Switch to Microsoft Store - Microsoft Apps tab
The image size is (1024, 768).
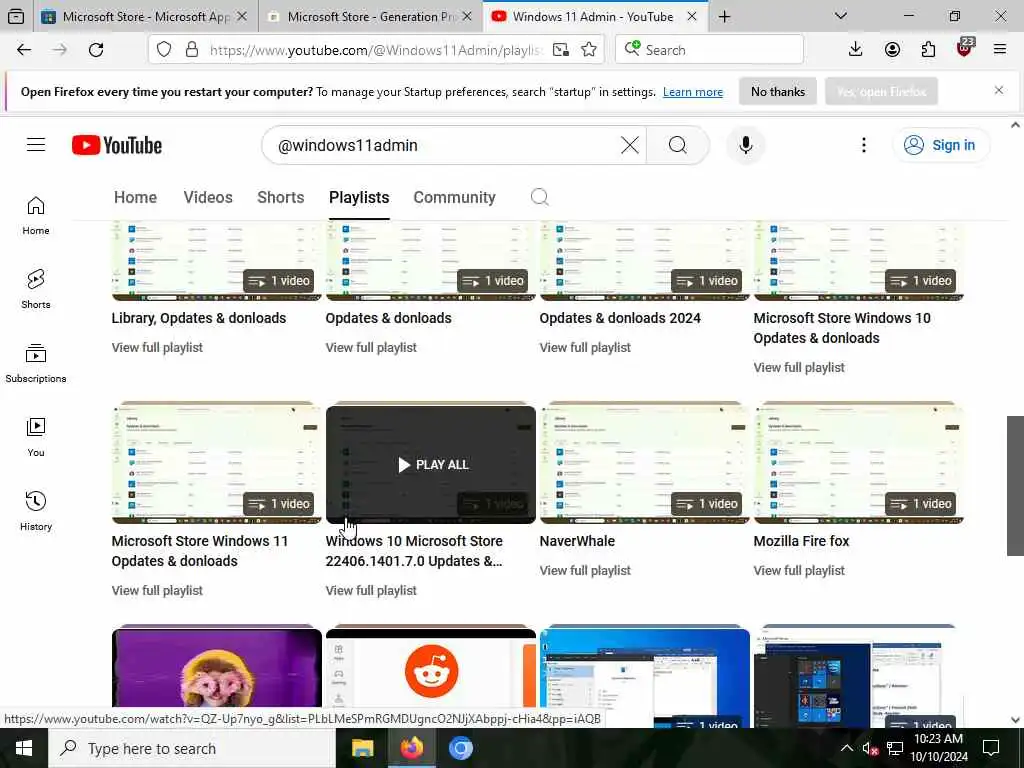pyautogui.click(x=146, y=17)
